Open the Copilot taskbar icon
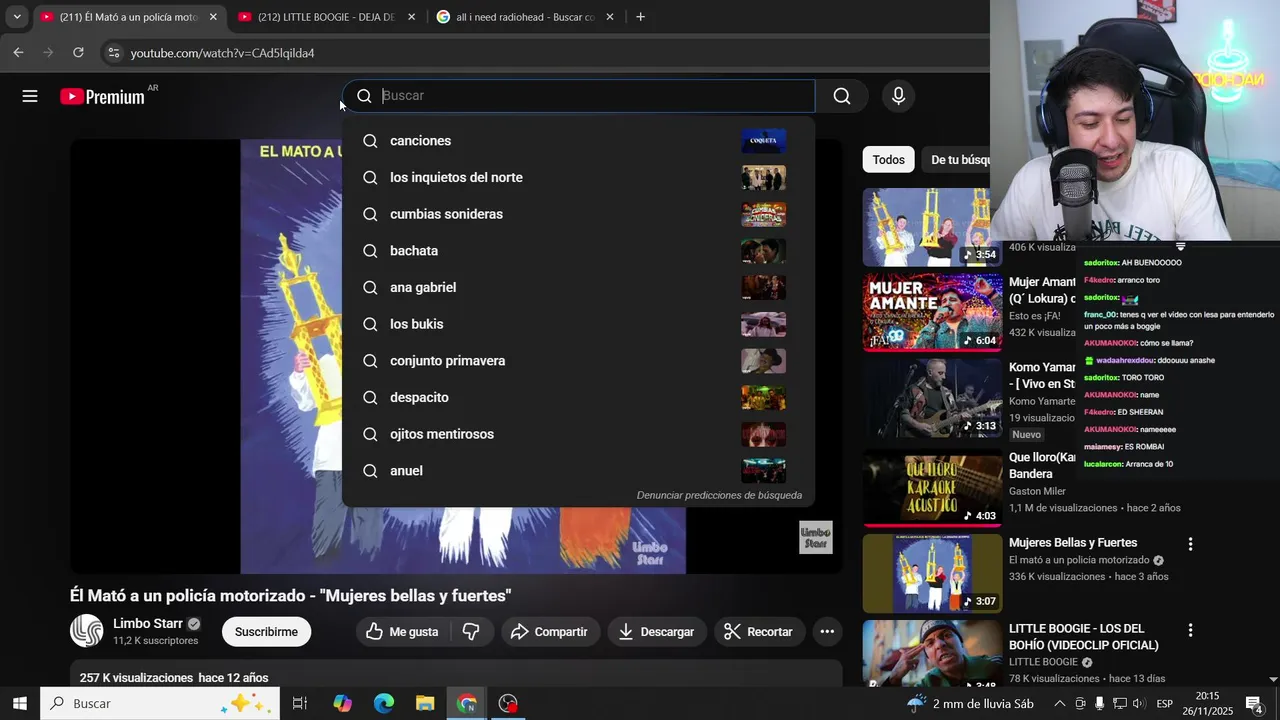This screenshot has width=1280, height=720. point(342,704)
